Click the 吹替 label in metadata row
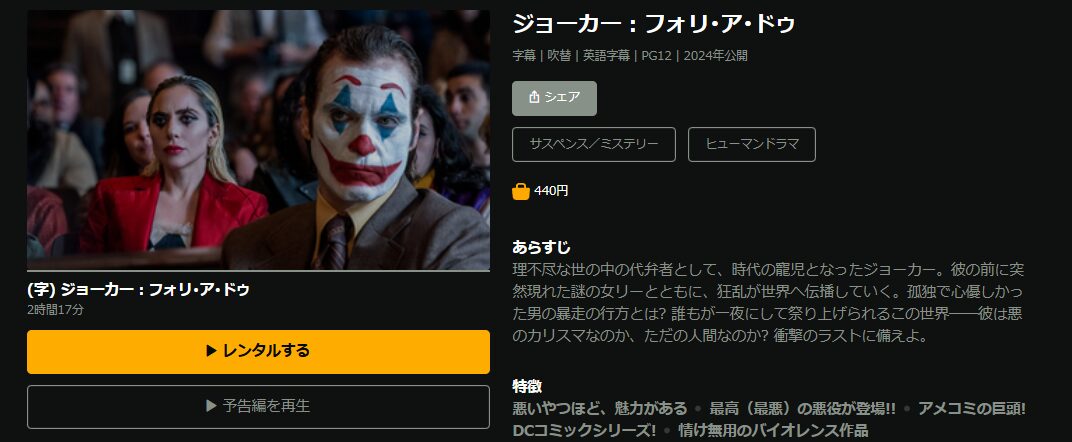 click(x=559, y=56)
